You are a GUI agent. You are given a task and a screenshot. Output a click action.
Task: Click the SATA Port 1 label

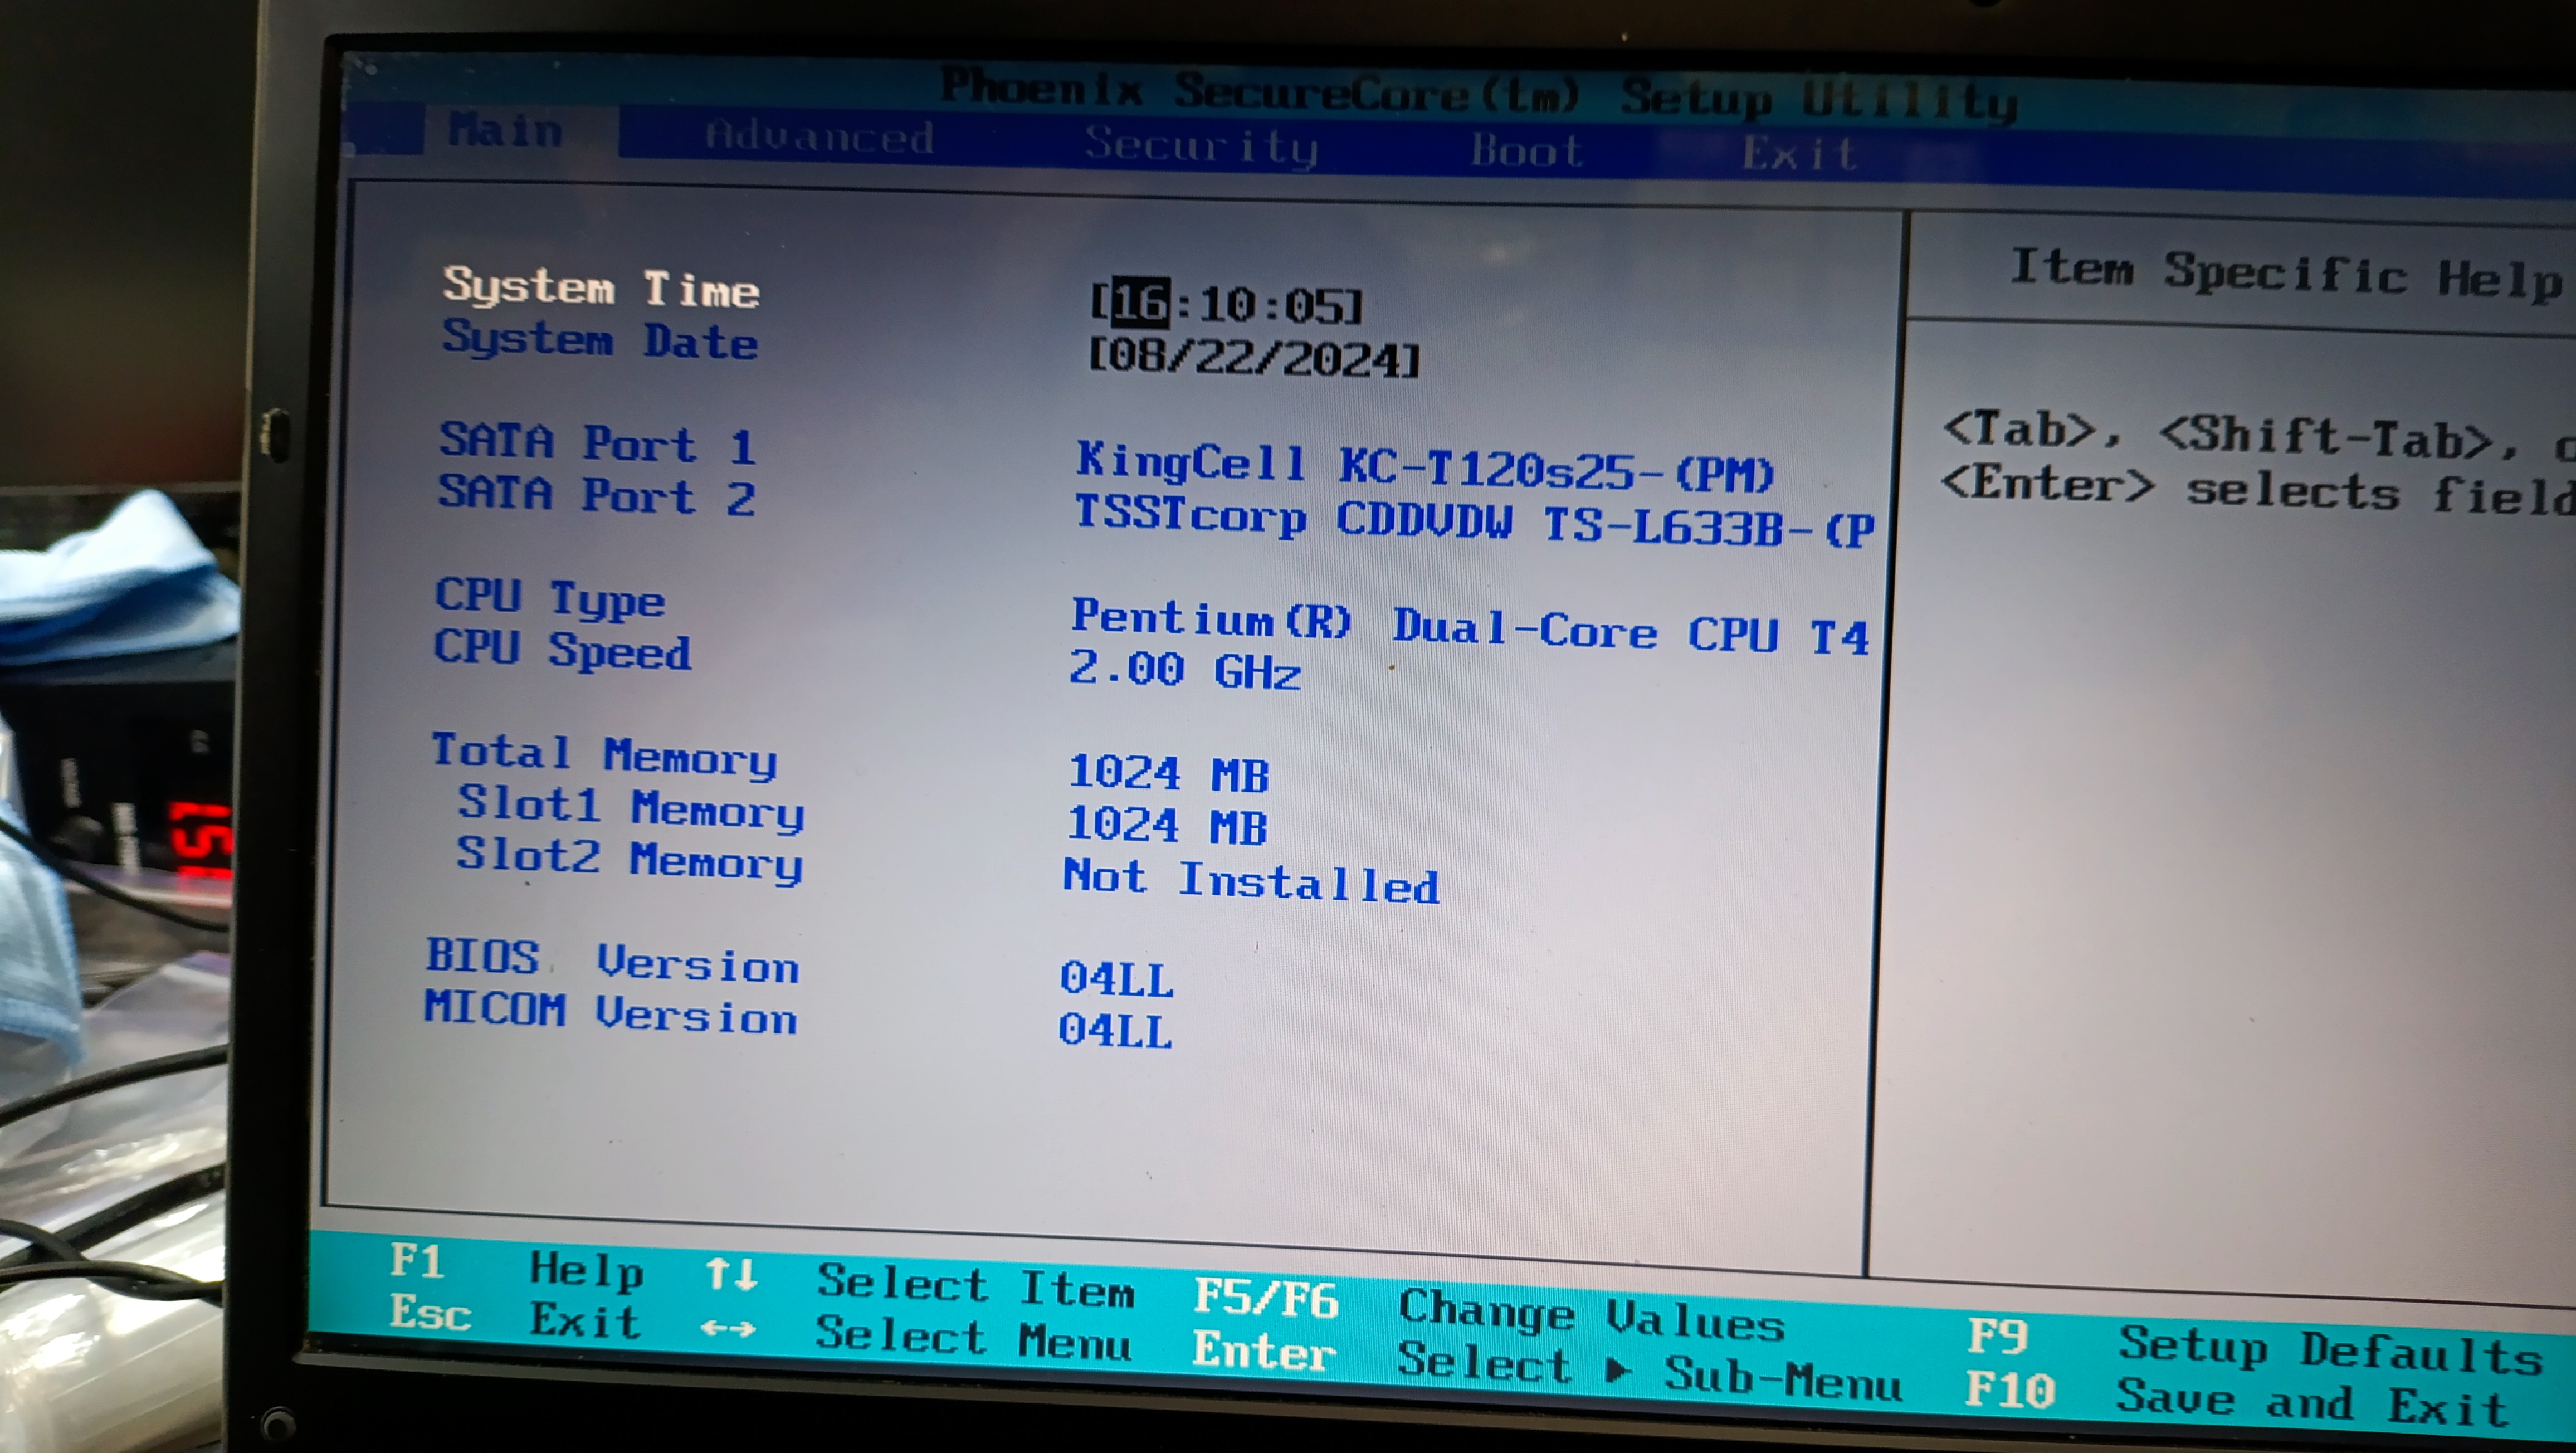[x=597, y=443]
